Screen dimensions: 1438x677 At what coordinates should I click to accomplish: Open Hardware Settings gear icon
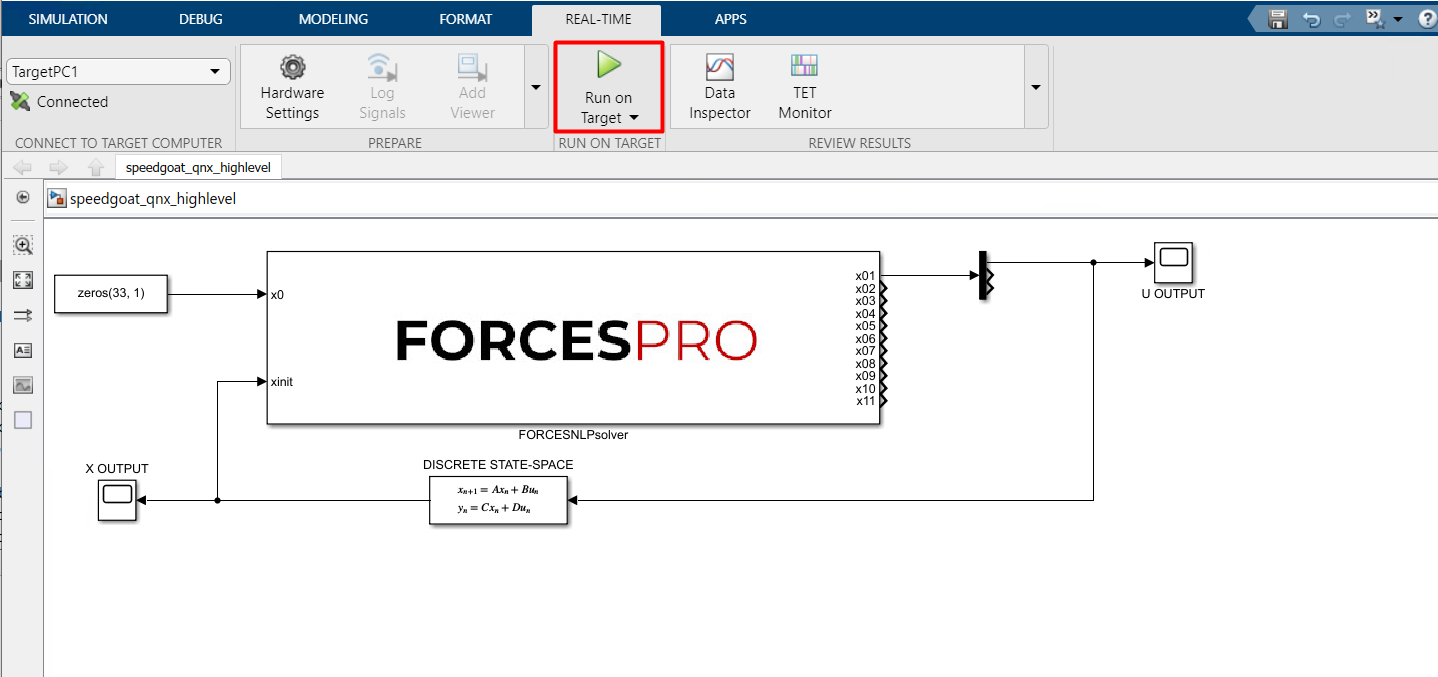[292, 68]
